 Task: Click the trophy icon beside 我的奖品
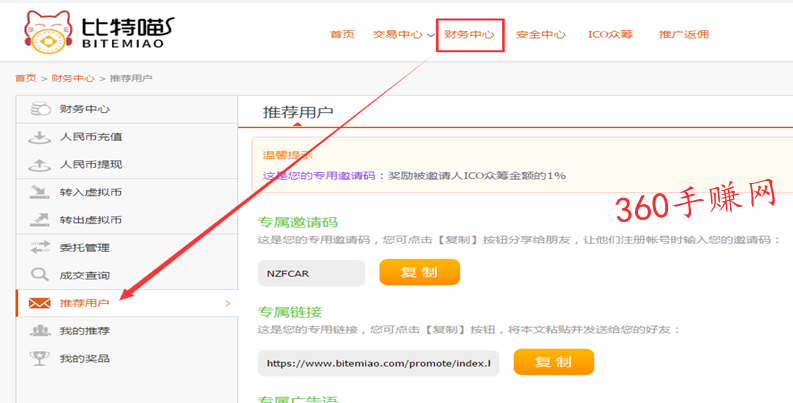pyautogui.click(x=39, y=359)
